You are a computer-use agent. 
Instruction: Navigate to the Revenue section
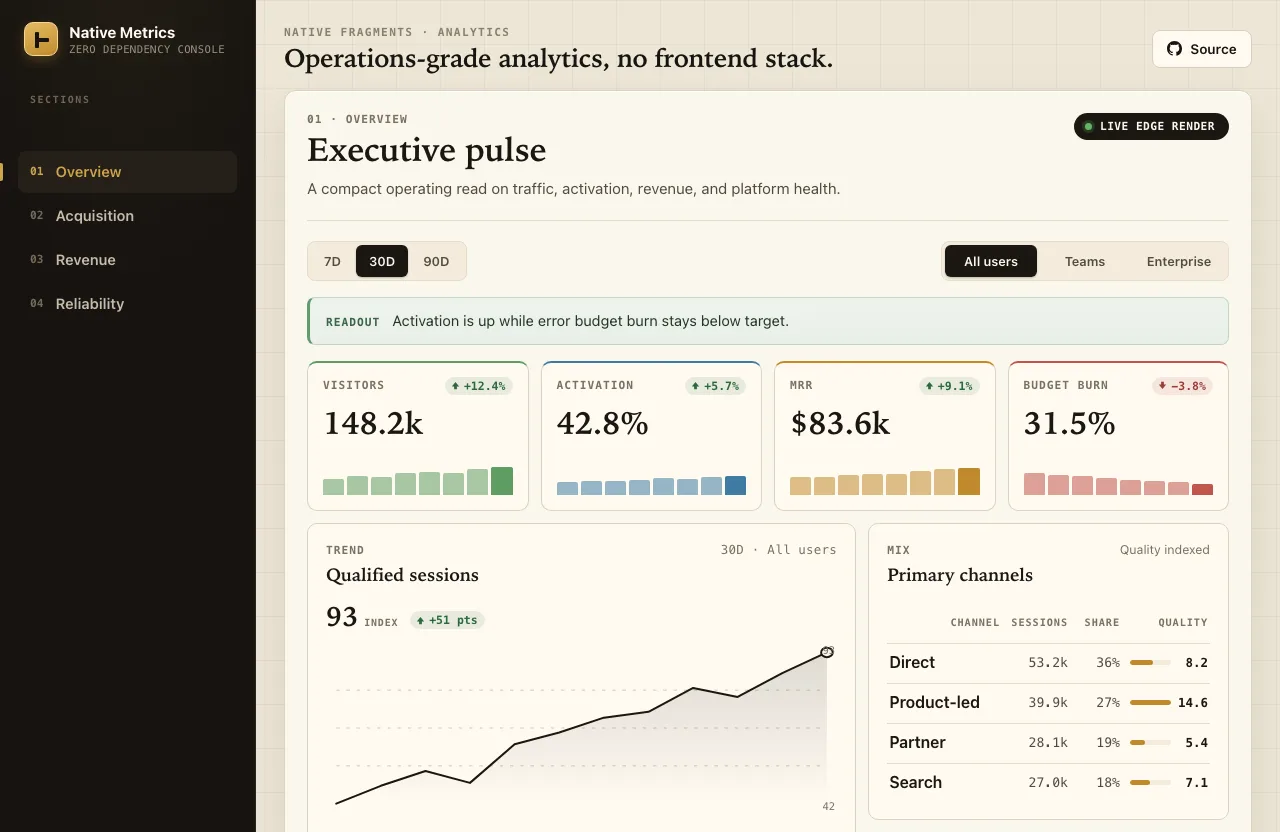(127, 260)
